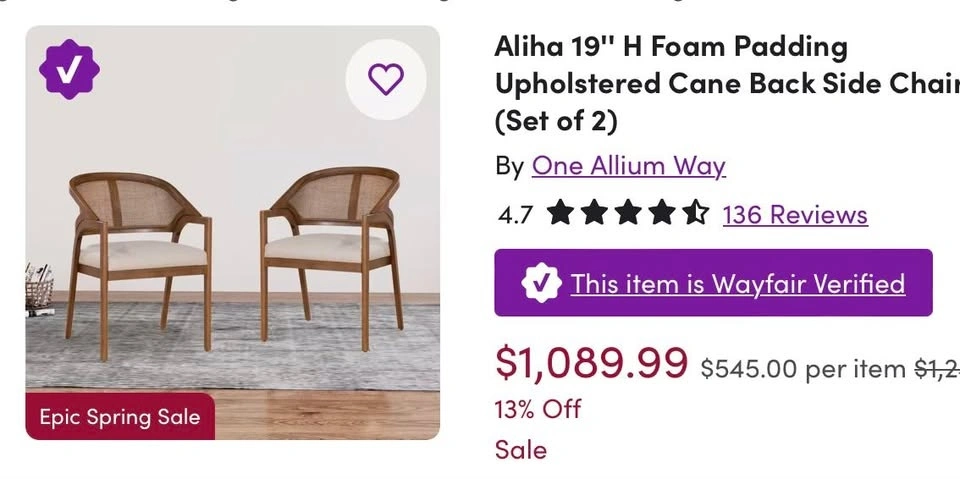Click the purple verified badge on product photo
The width and height of the screenshot is (960, 479).
(x=69, y=69)
